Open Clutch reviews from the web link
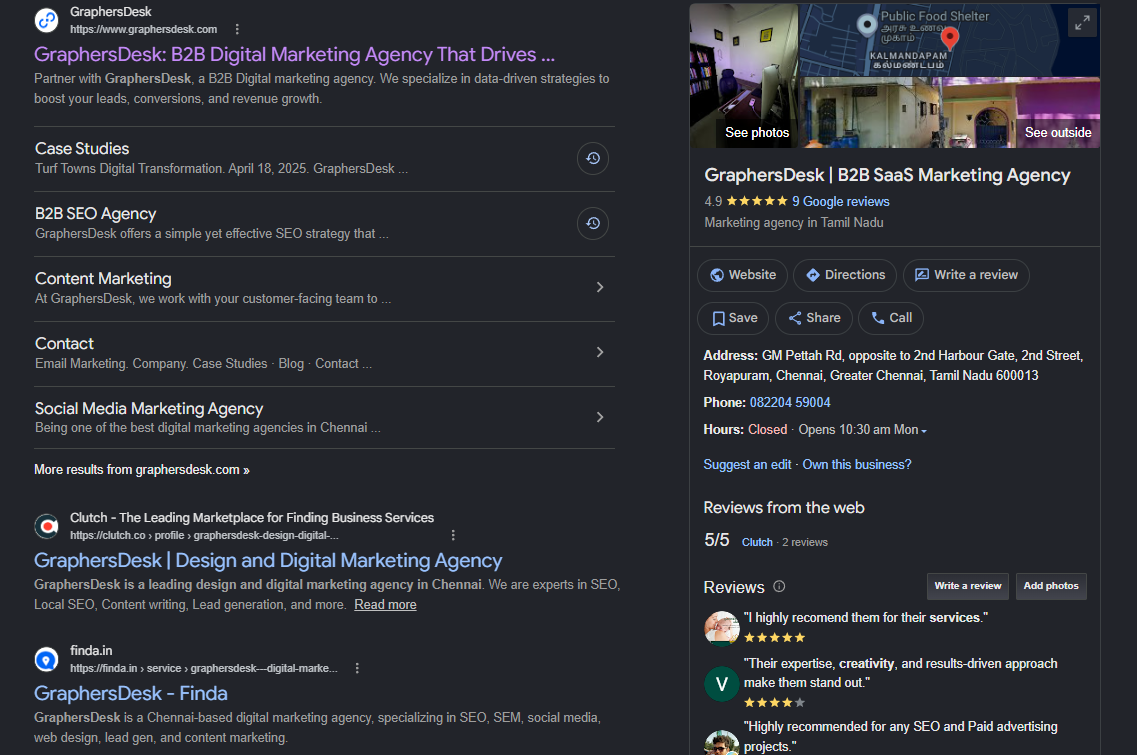The height and width of the screenshot is (755, 1137). point(757,542)
